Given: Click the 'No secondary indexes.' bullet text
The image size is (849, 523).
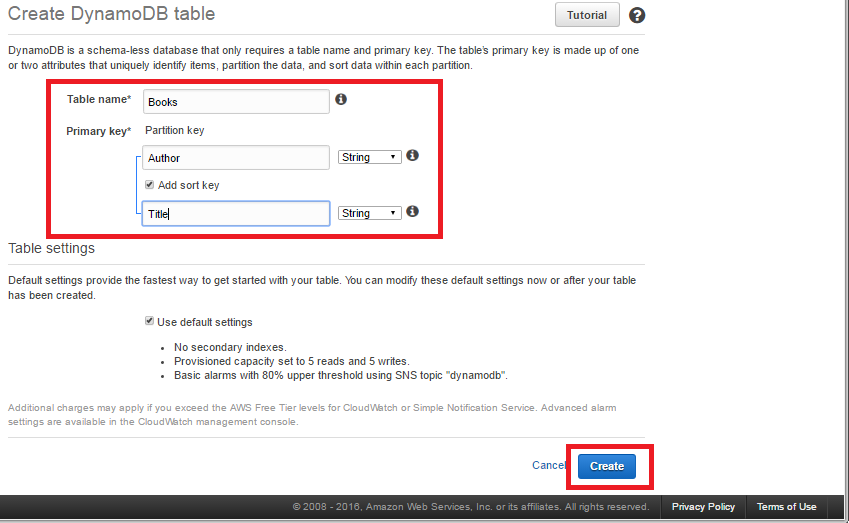Looking at the screenshot, I should coord(230,347).
